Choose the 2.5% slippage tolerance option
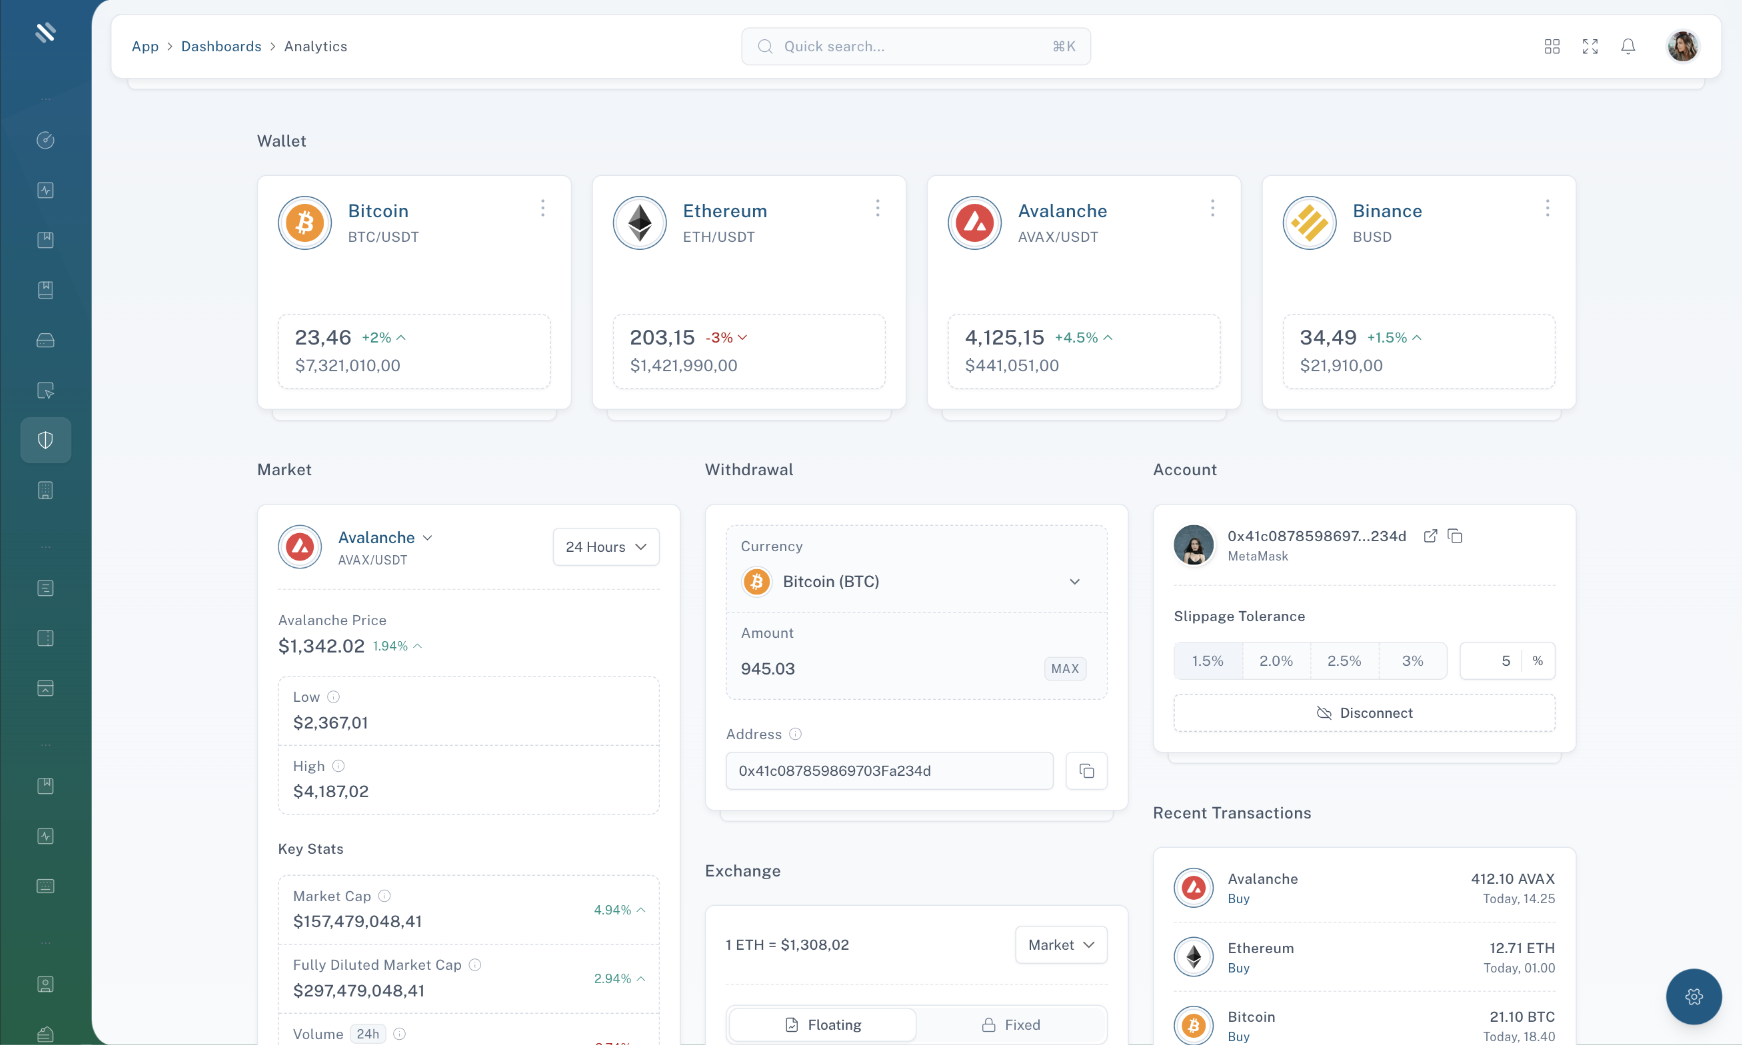This screenshot has width=1742, height=1045. click(1345, 660)
